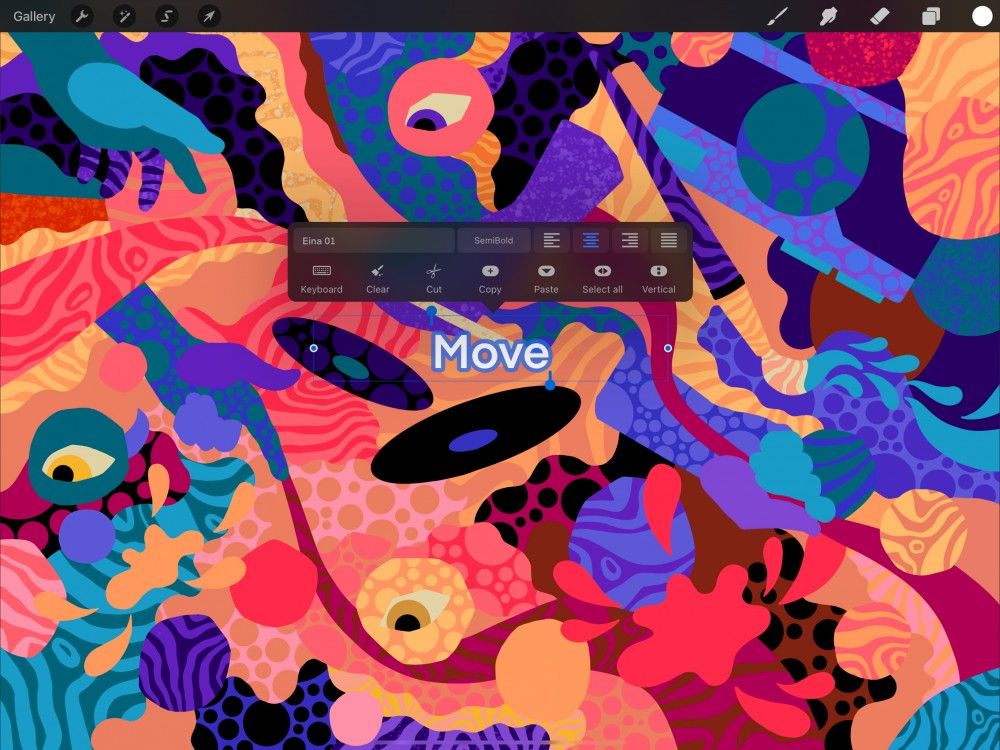Screen dimensions: 1000x750
Task: Open the Adjustments magic wand menu
Action: point(124,16)
